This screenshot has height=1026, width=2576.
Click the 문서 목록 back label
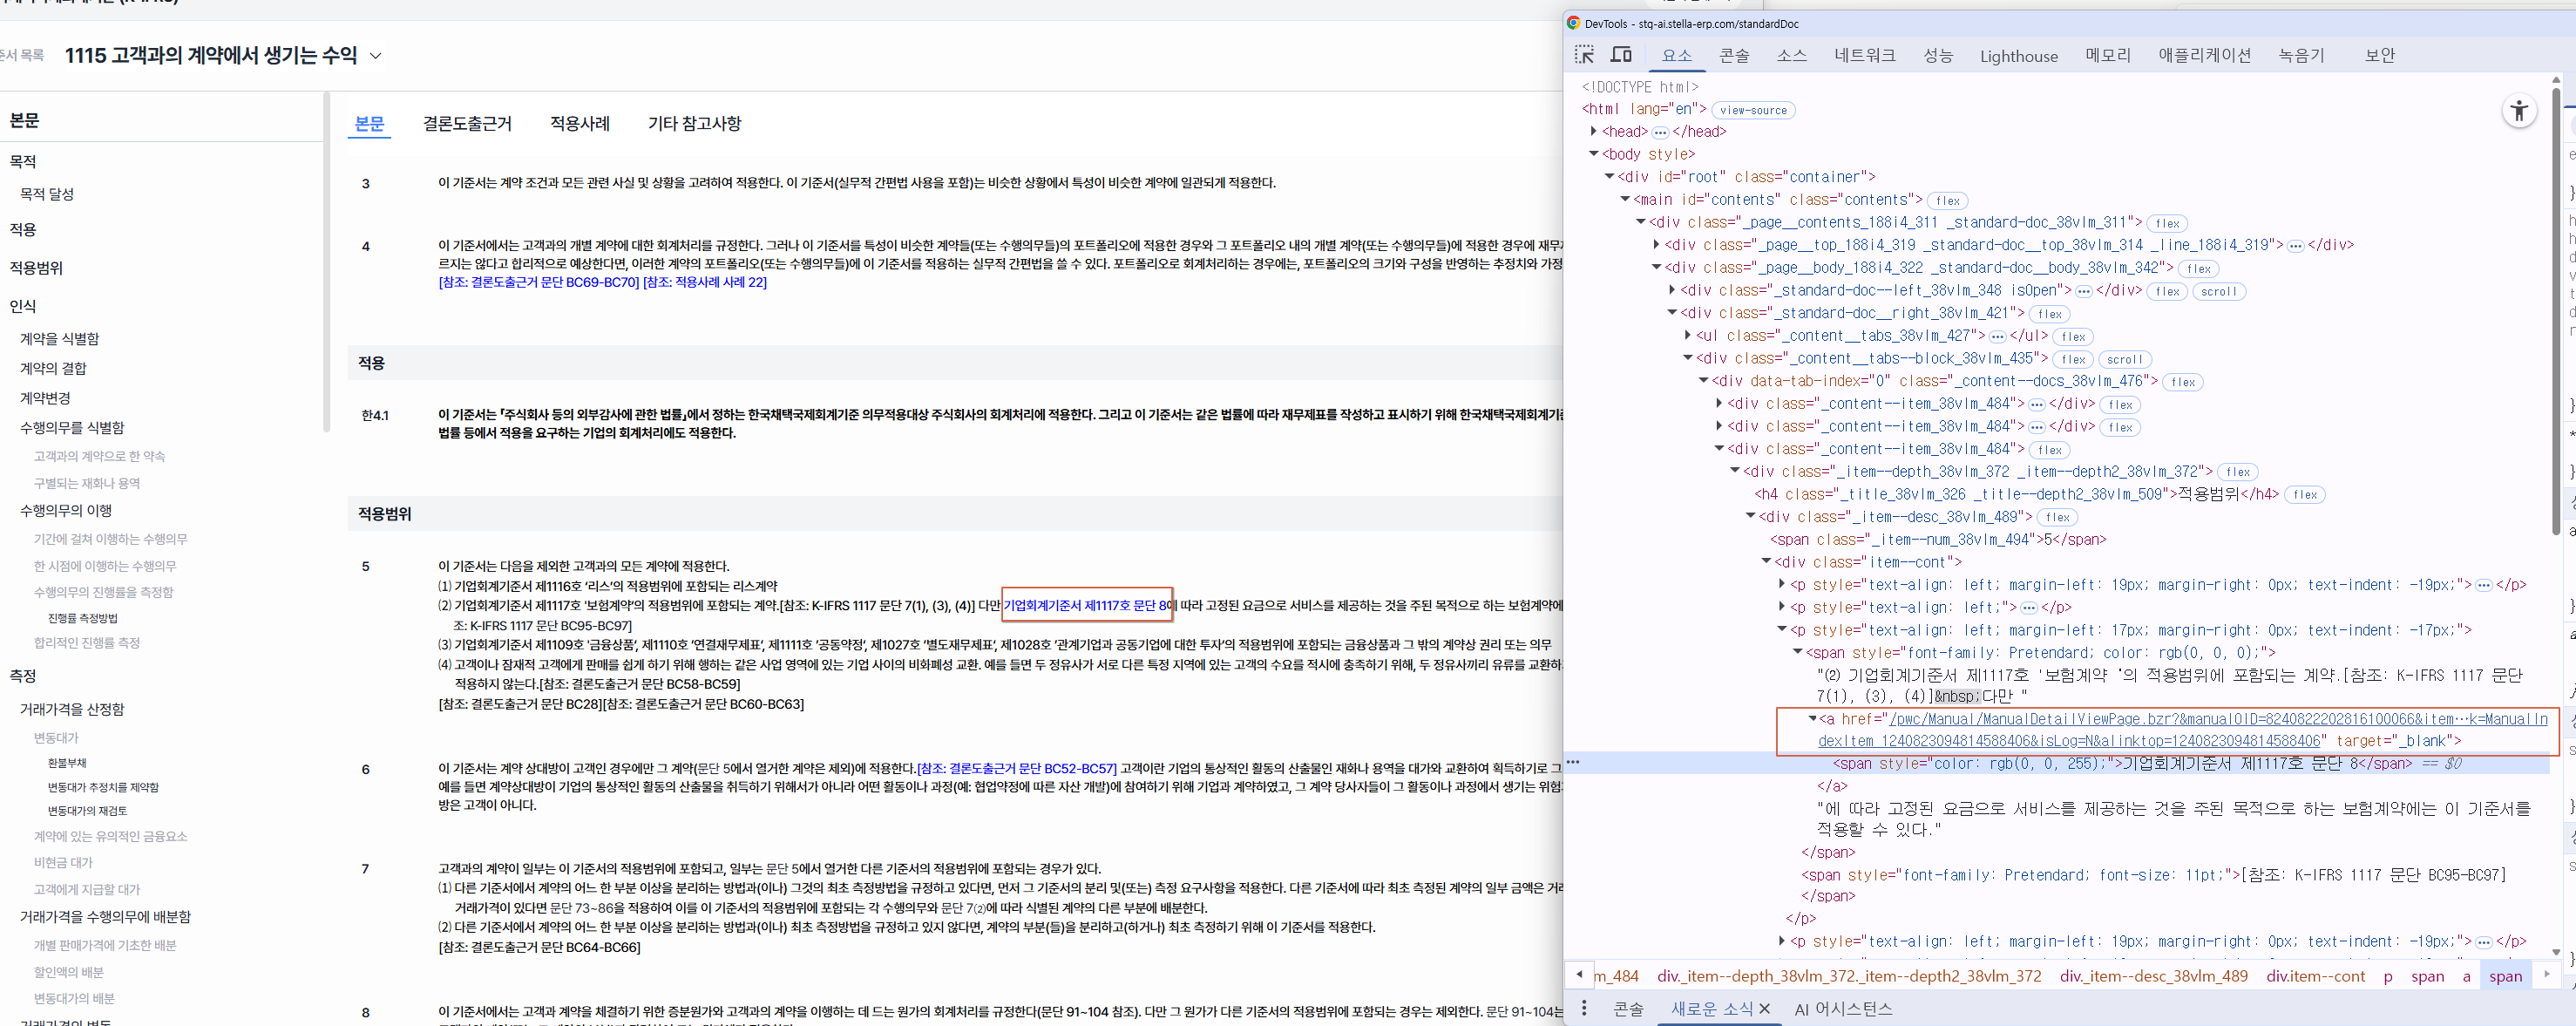(22, 55)
